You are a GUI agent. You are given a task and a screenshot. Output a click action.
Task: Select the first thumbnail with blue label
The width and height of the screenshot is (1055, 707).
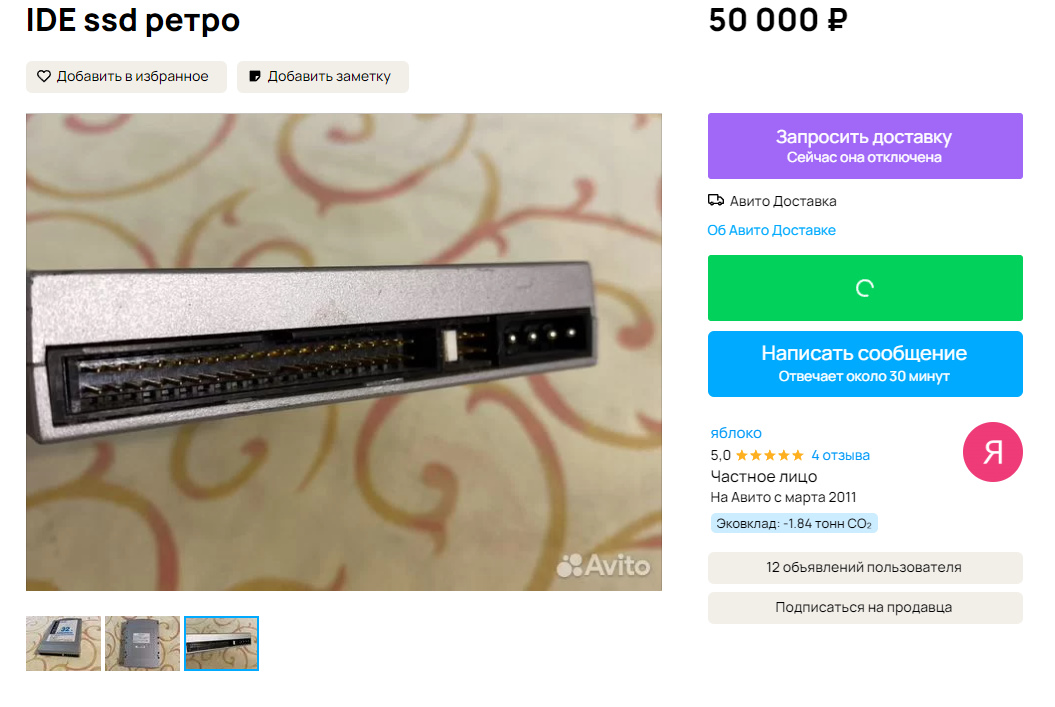click(x=63, y=644)
